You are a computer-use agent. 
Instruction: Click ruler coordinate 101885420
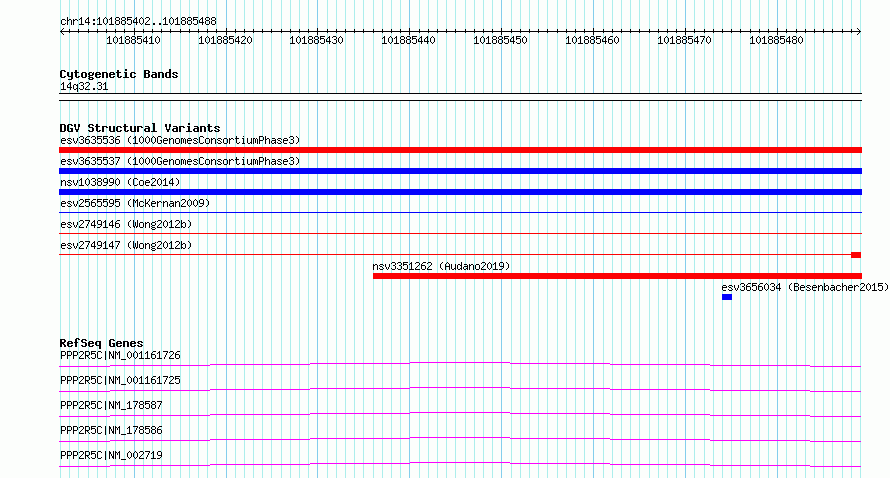tap(225, 40)
